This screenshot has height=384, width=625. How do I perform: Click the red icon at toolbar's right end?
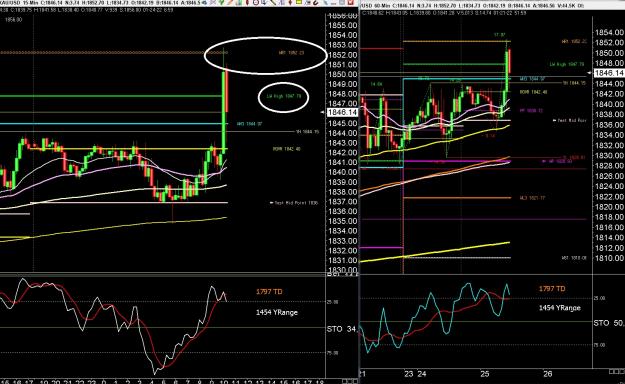(351, 2)
